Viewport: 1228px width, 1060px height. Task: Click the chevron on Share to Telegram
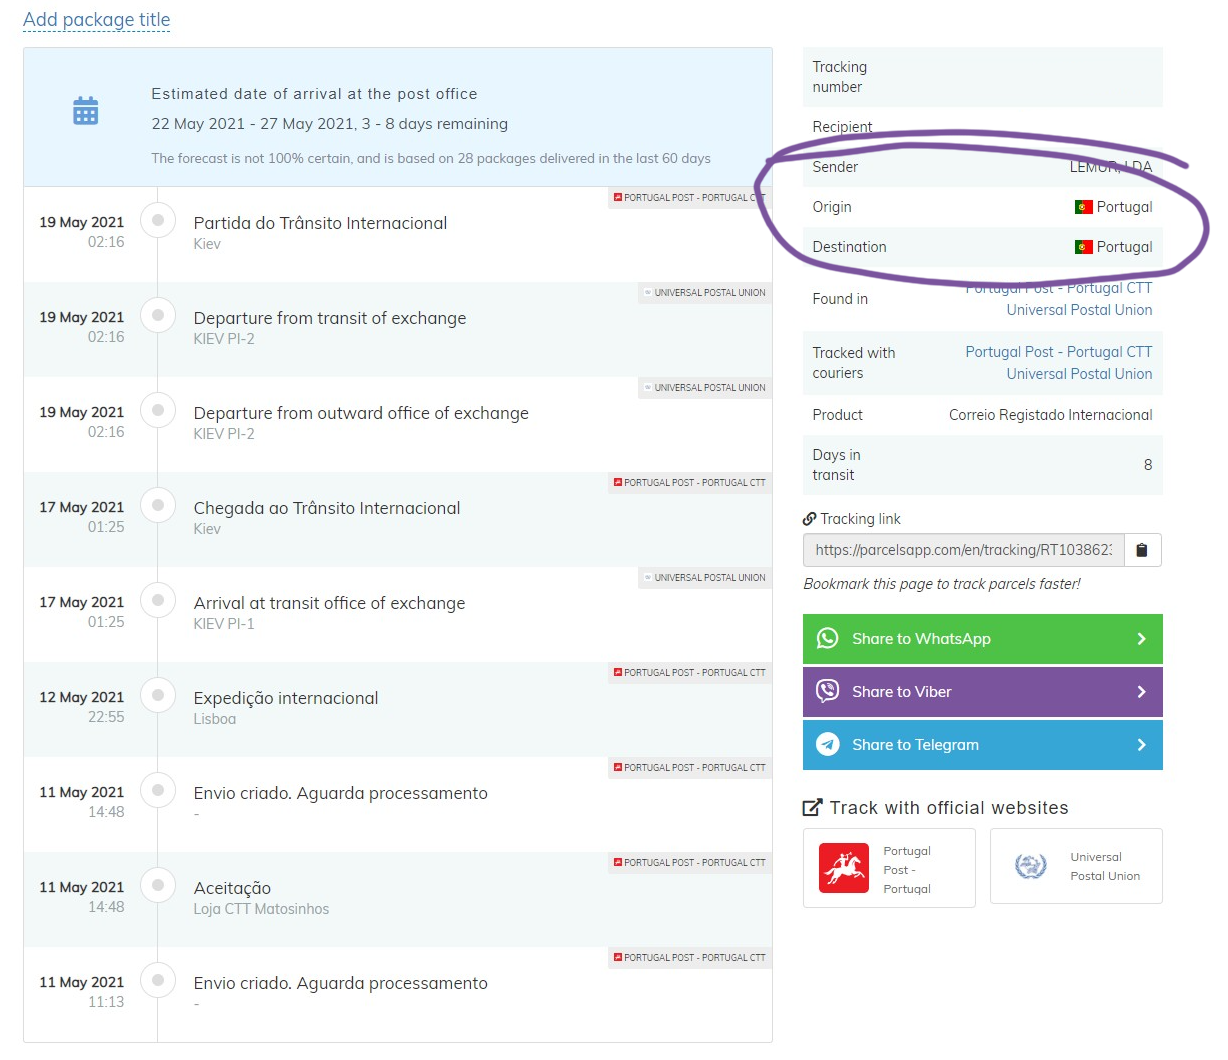point(1141,745)
